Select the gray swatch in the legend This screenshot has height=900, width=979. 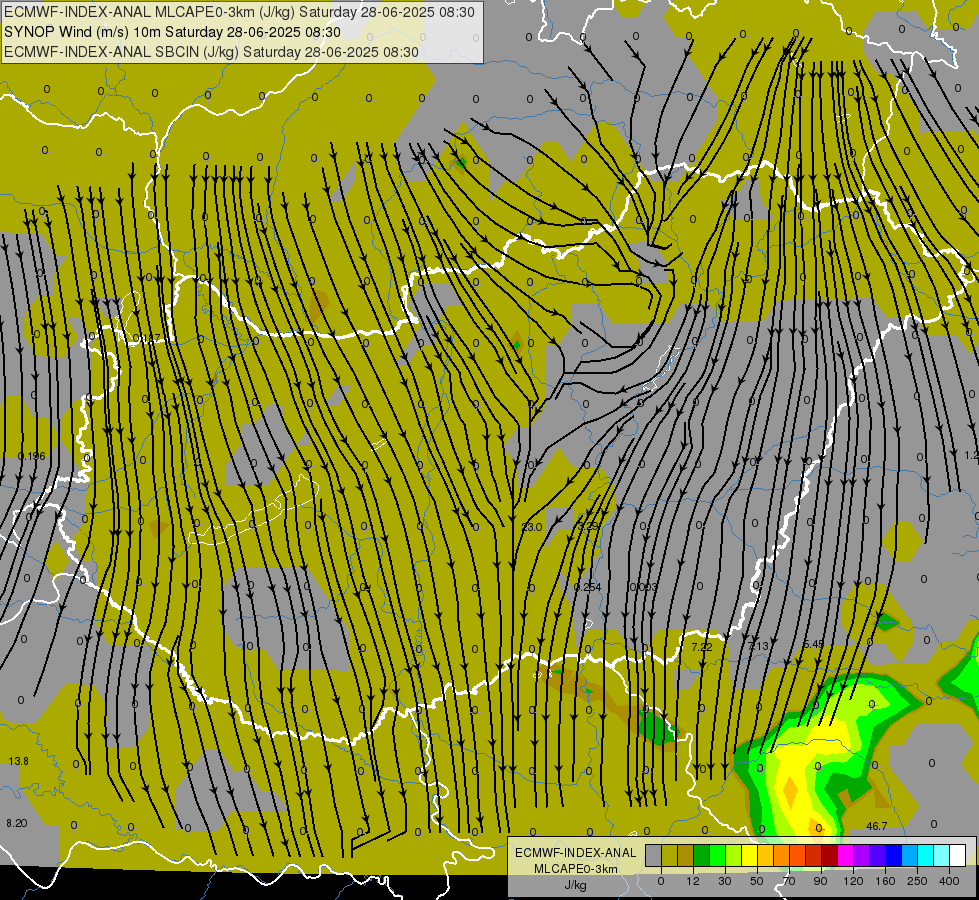[x=654, y=855]
